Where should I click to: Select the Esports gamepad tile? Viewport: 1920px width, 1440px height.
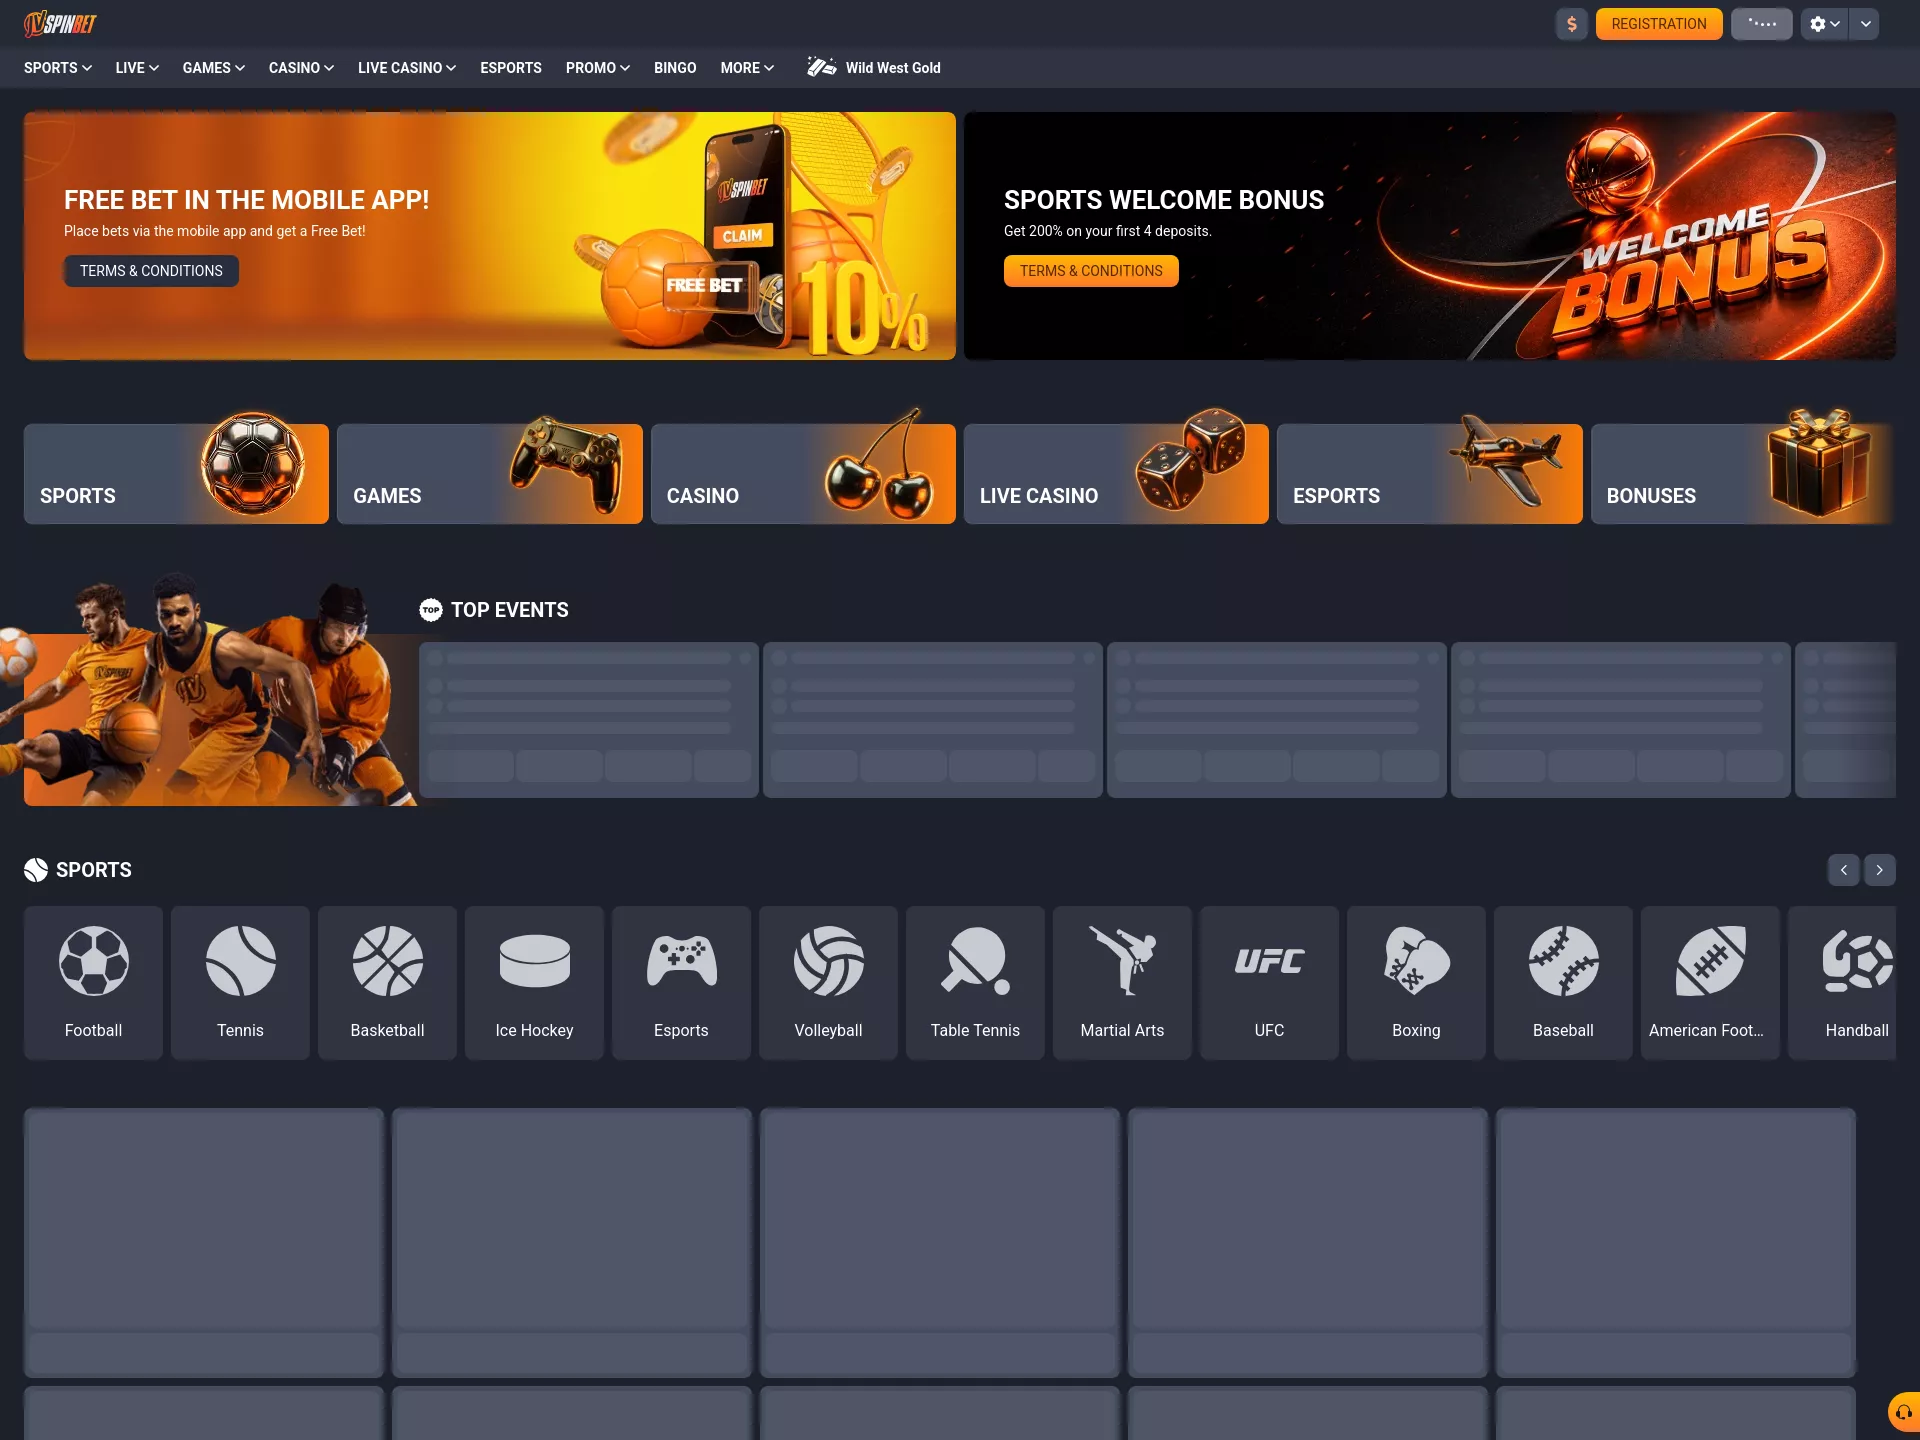[681, 982]
